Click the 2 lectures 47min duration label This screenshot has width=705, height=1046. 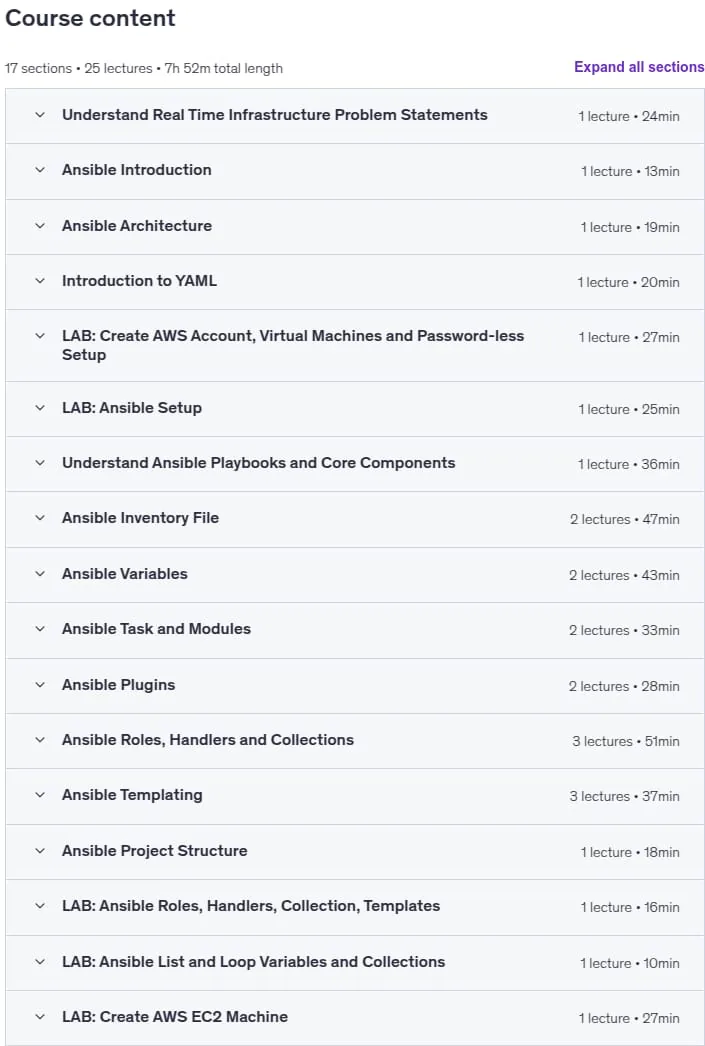tap(625, 519)
